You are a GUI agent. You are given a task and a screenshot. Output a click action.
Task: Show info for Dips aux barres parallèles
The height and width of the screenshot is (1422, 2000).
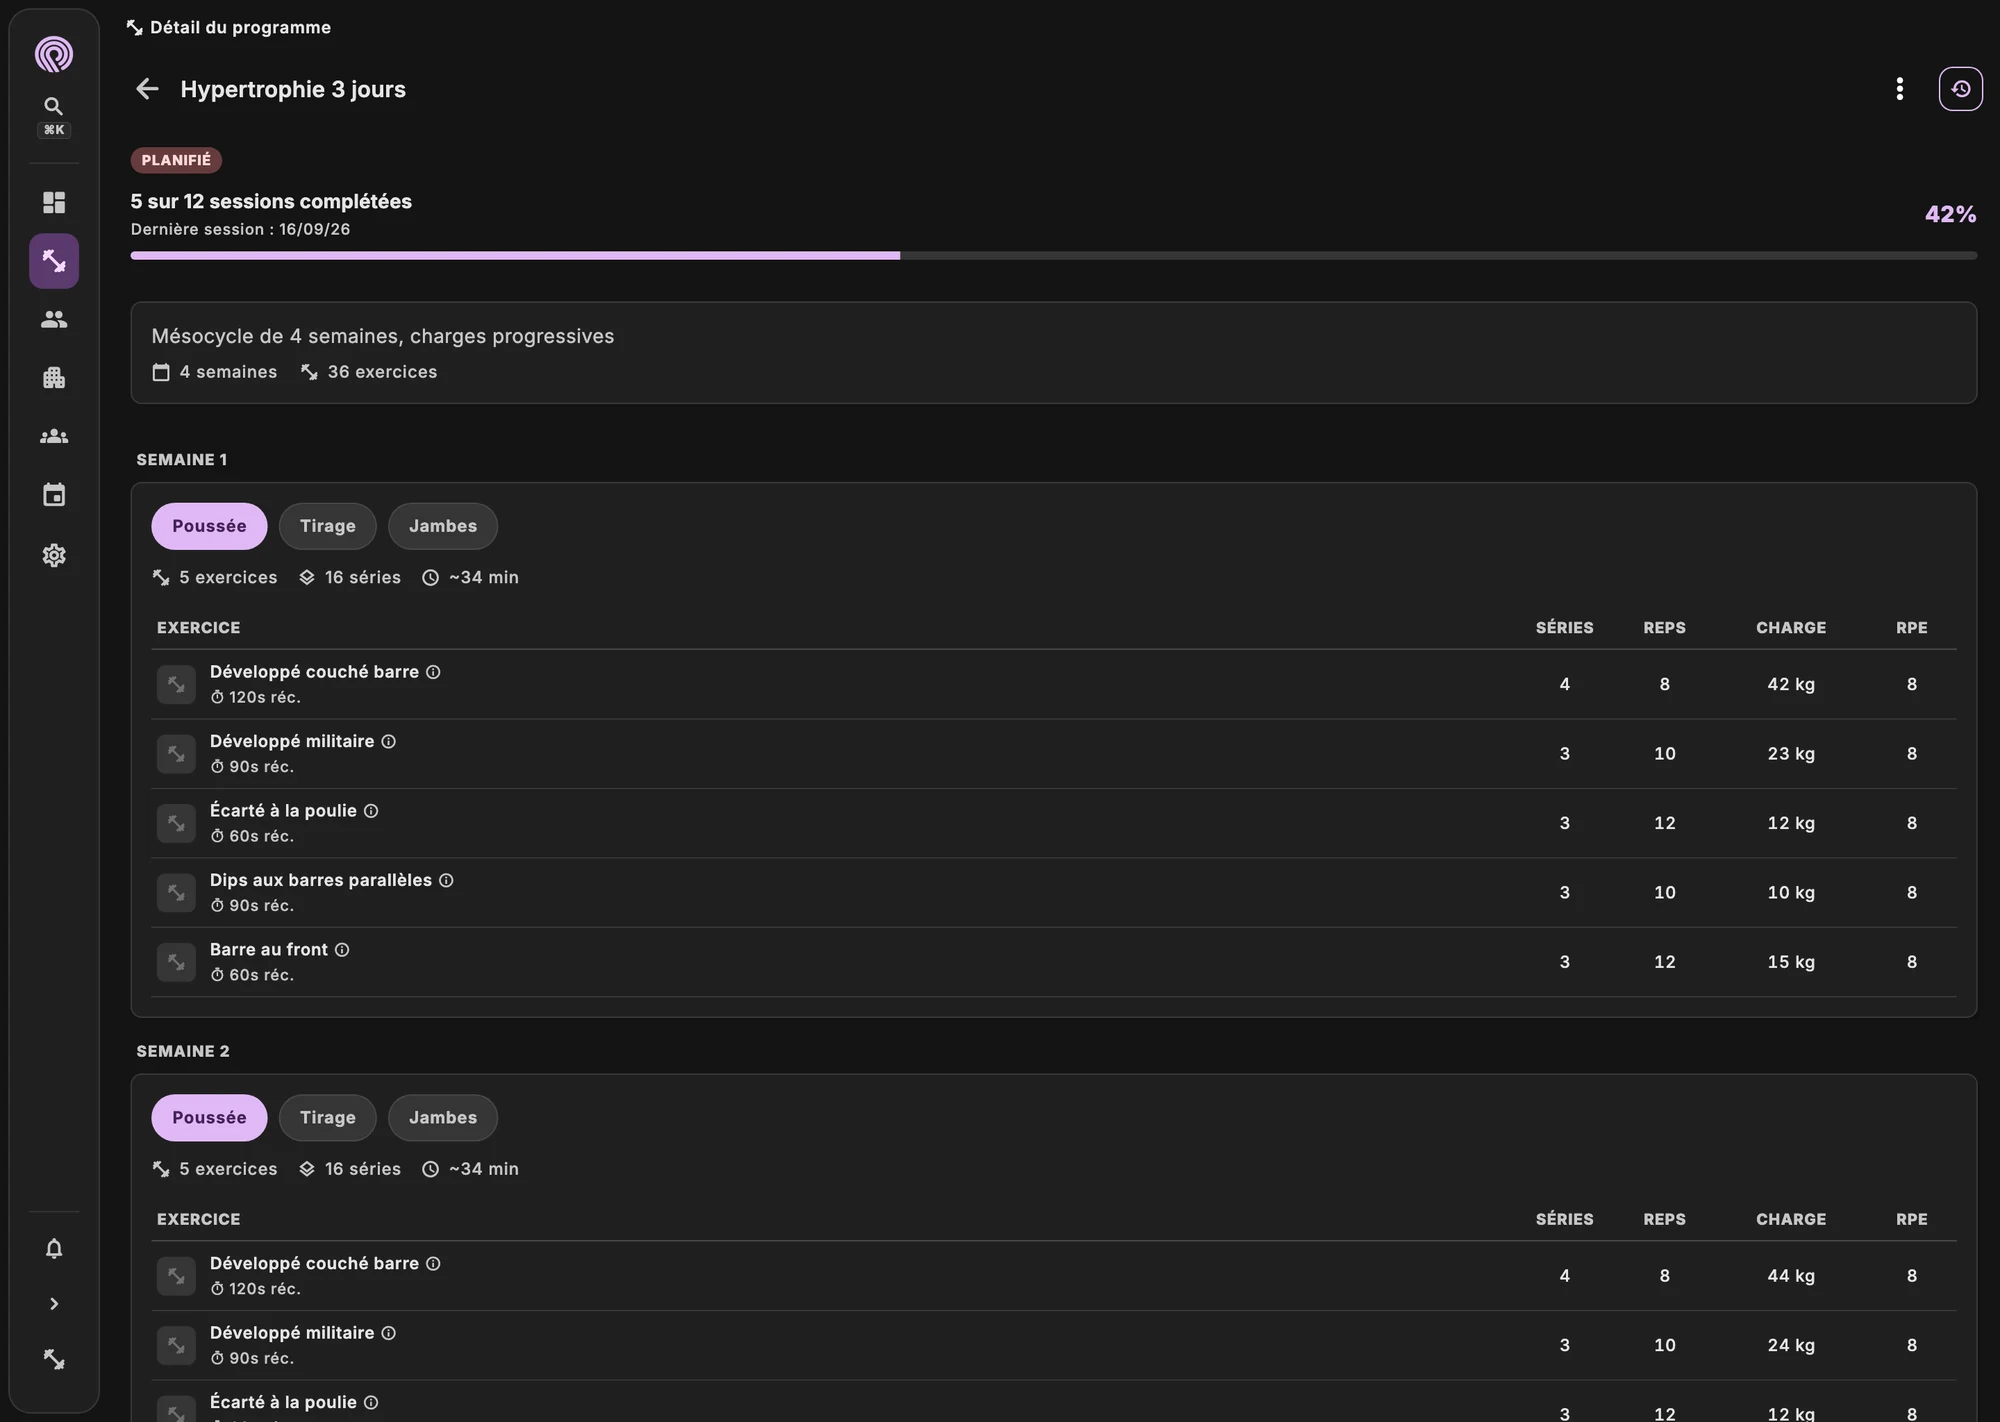446,880
